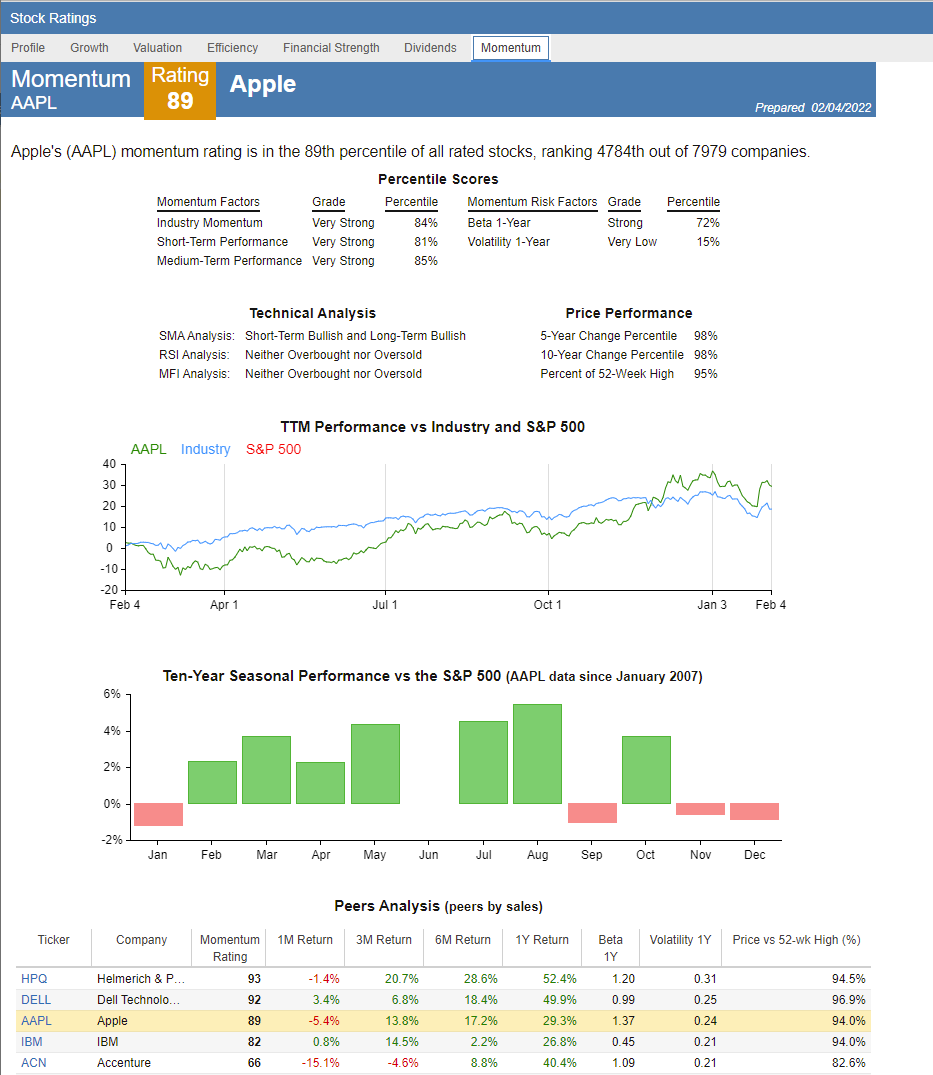Click the Momentum Rating column header
The height and width of the screenshot is (1075, 933).
point(230,948)
